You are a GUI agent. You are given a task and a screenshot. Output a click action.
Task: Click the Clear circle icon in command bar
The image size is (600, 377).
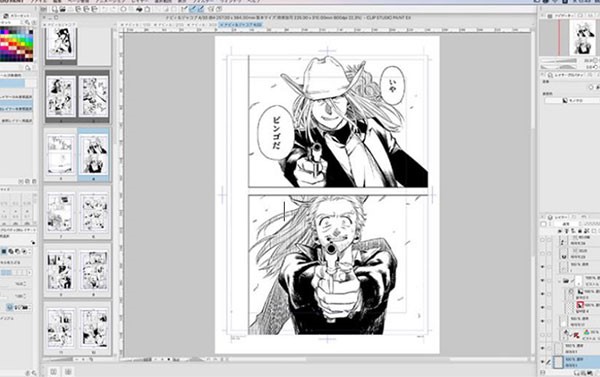[x=124, y=9]
